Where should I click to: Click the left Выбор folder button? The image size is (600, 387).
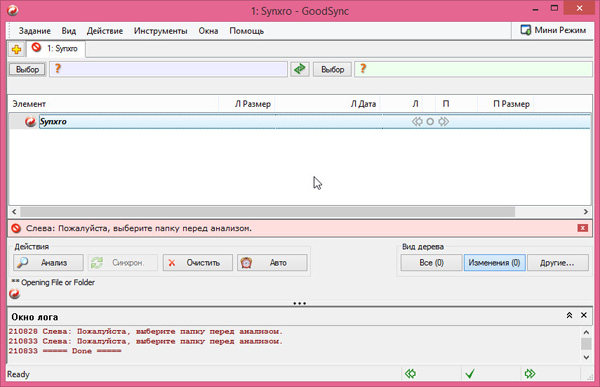[28, 69]
